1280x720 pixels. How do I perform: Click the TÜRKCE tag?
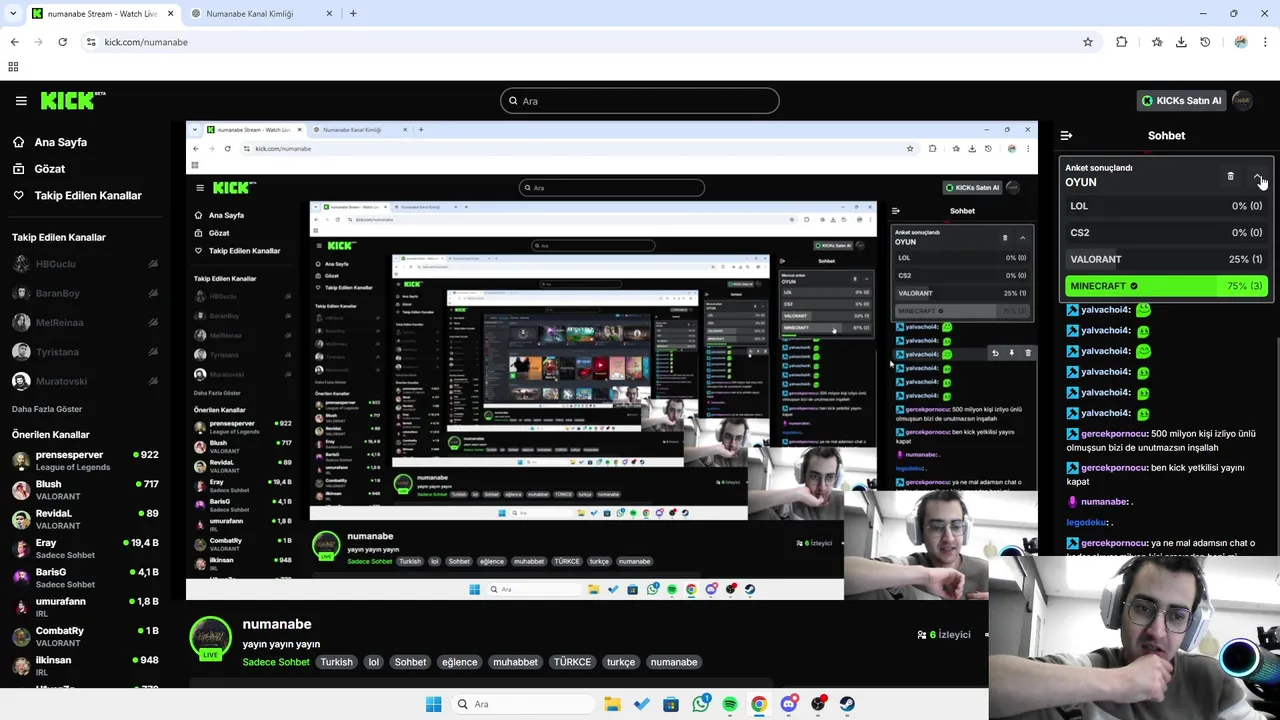[x=573, y=662]
